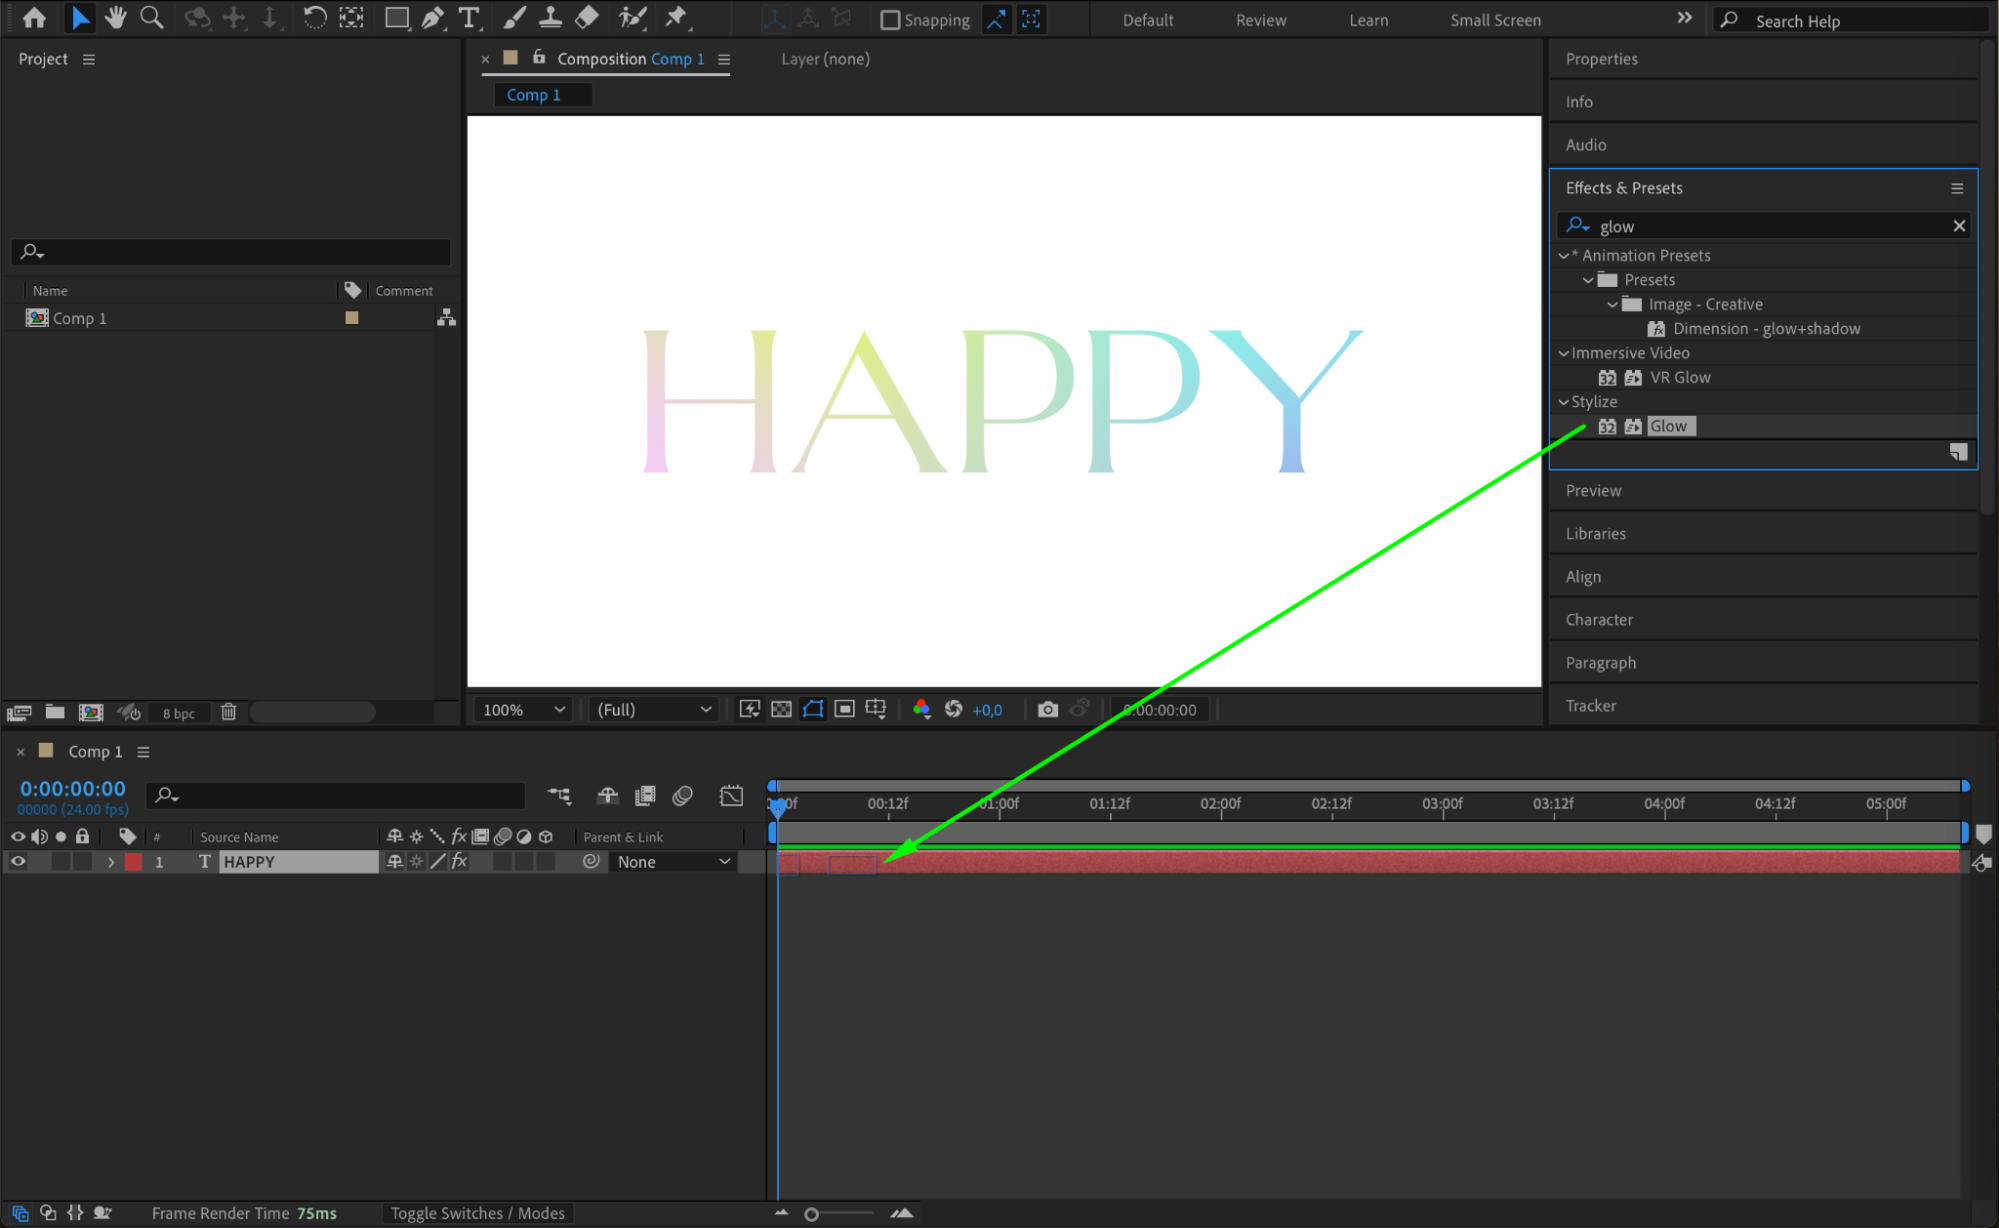This screenshot has height=1228, width=1999.
Task: Expand the HAPPY layer properties
Action: 111,861
